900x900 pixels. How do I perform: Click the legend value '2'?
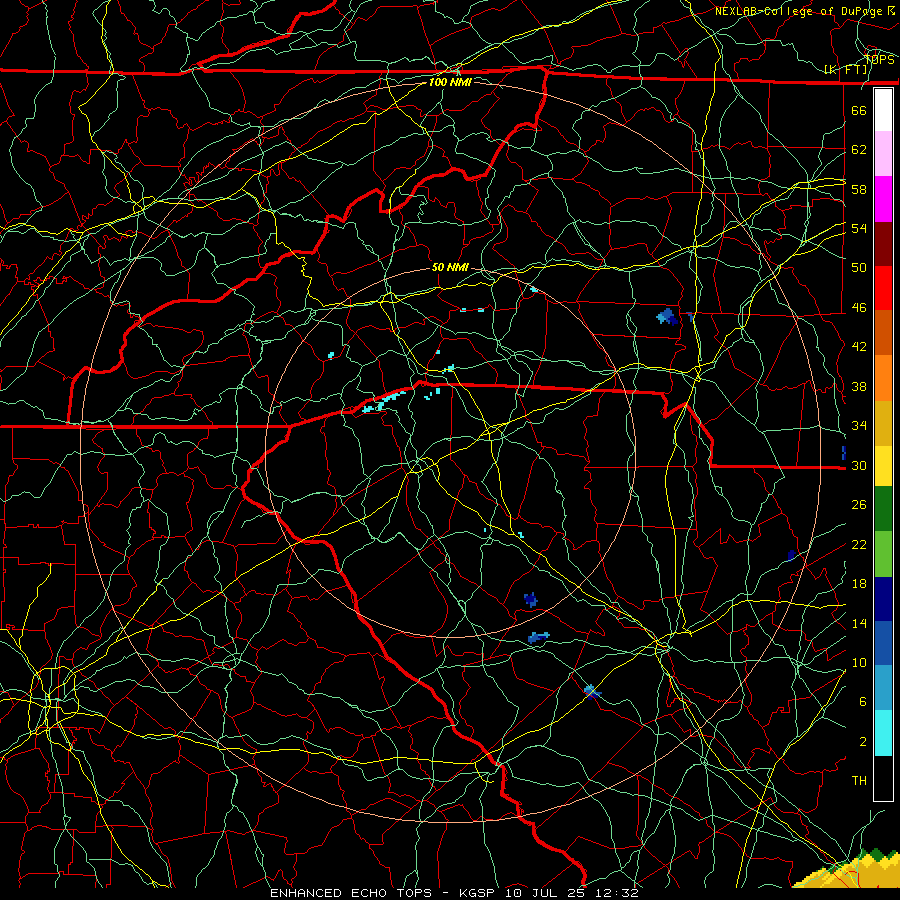pyautogui.click(x=863, y=742)
